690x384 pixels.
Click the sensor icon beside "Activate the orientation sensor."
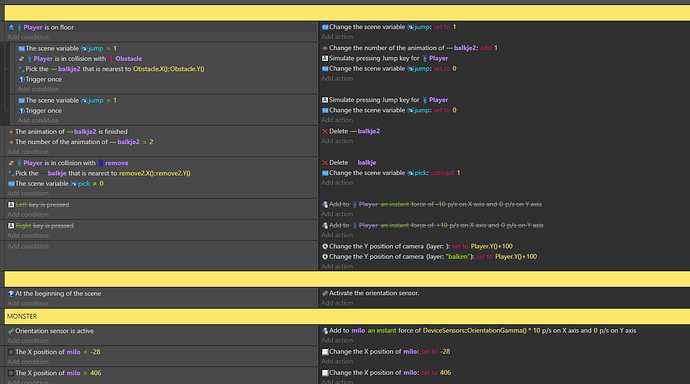click(x=325, y=293)
